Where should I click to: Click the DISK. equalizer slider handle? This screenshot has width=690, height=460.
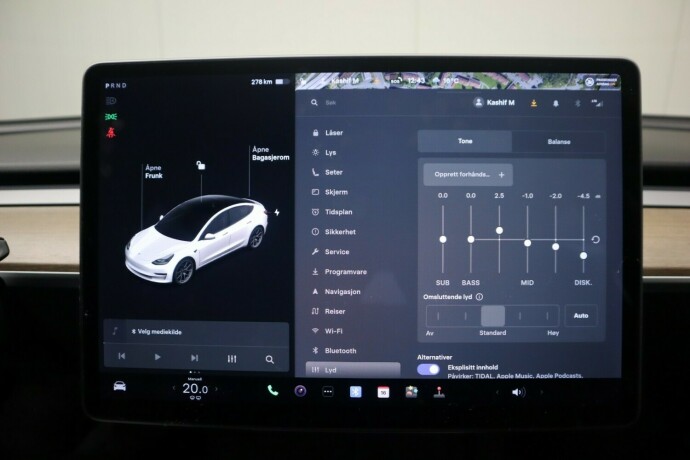[x=584, y=255]
